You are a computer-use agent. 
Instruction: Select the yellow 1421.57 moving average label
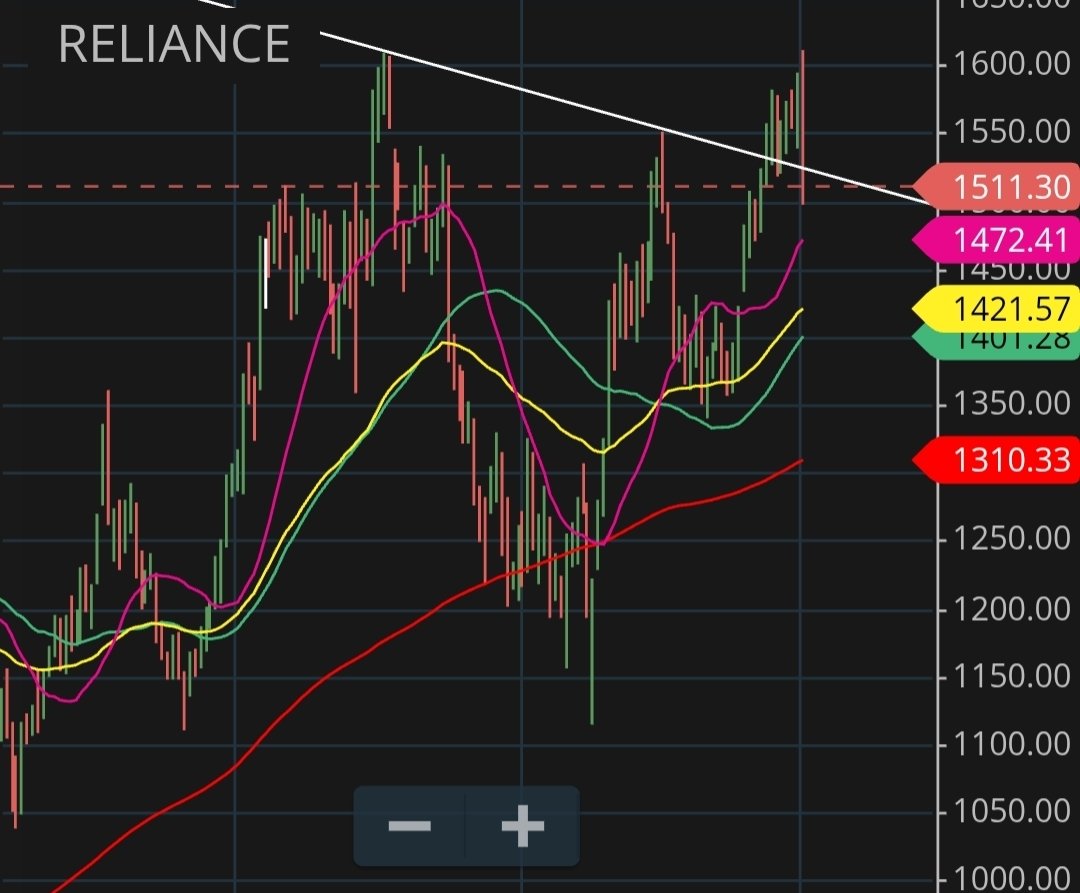coord(997,308)
